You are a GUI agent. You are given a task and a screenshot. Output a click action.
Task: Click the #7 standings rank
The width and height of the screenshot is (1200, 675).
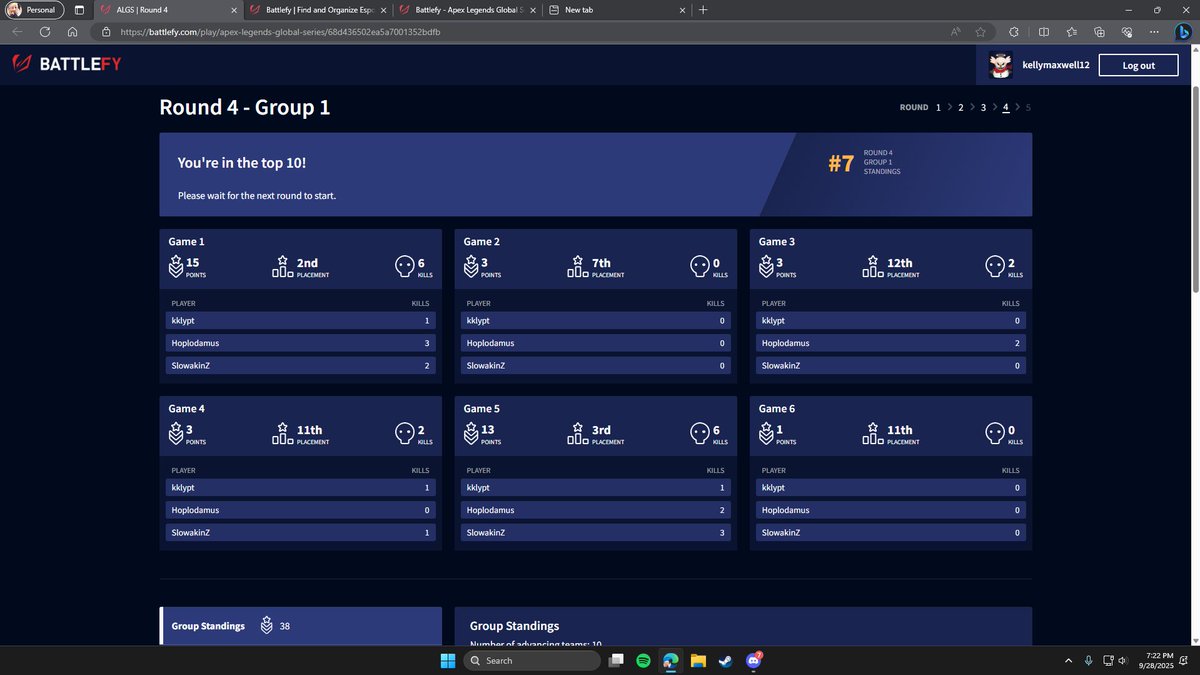tap(841, 162)
